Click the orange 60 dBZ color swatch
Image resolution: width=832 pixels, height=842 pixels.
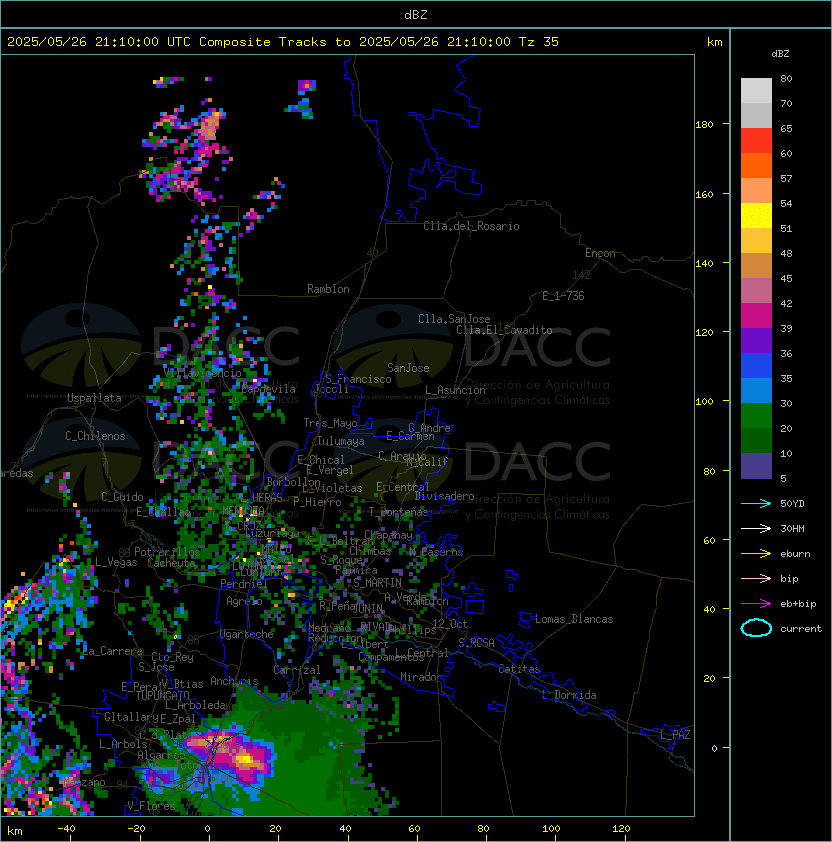(x=756, y=165)
